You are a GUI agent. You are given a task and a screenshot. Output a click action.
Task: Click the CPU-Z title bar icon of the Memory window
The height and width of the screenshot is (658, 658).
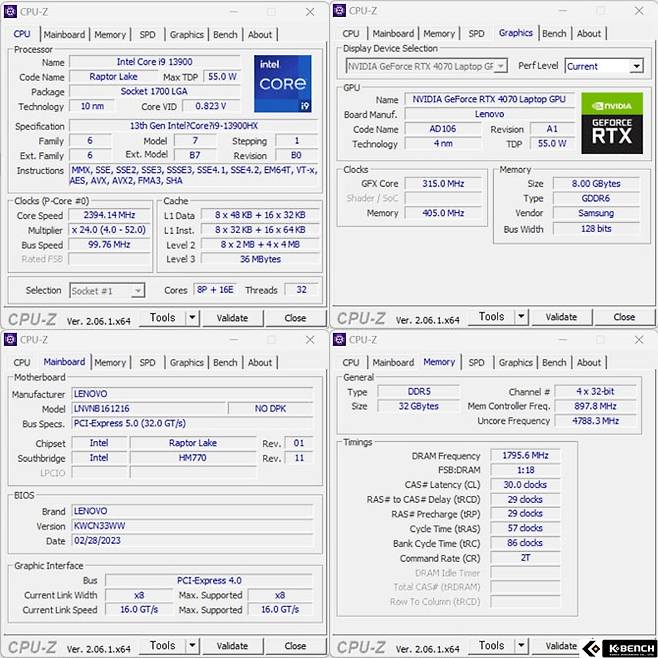coord(339,340)
